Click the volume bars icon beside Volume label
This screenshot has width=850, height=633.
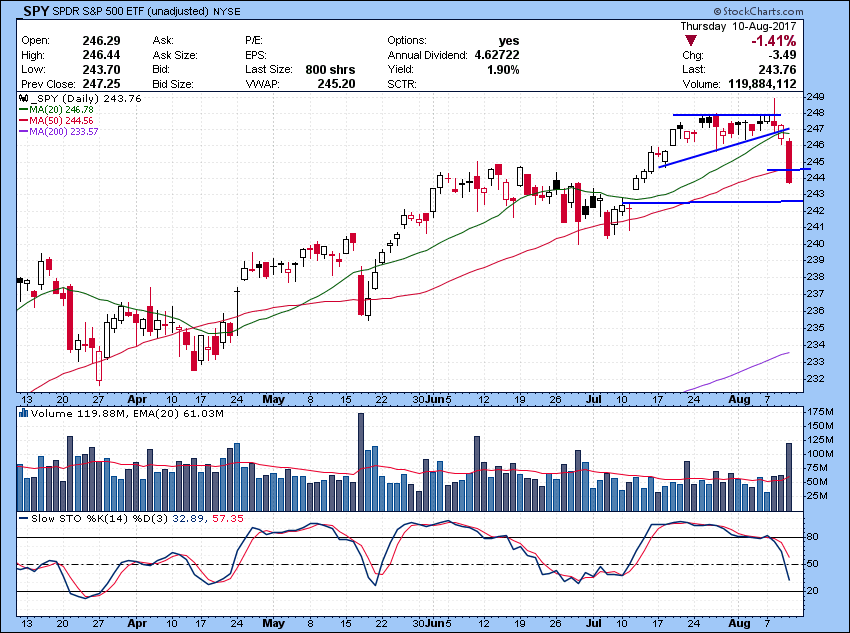[x=23, y=414]
